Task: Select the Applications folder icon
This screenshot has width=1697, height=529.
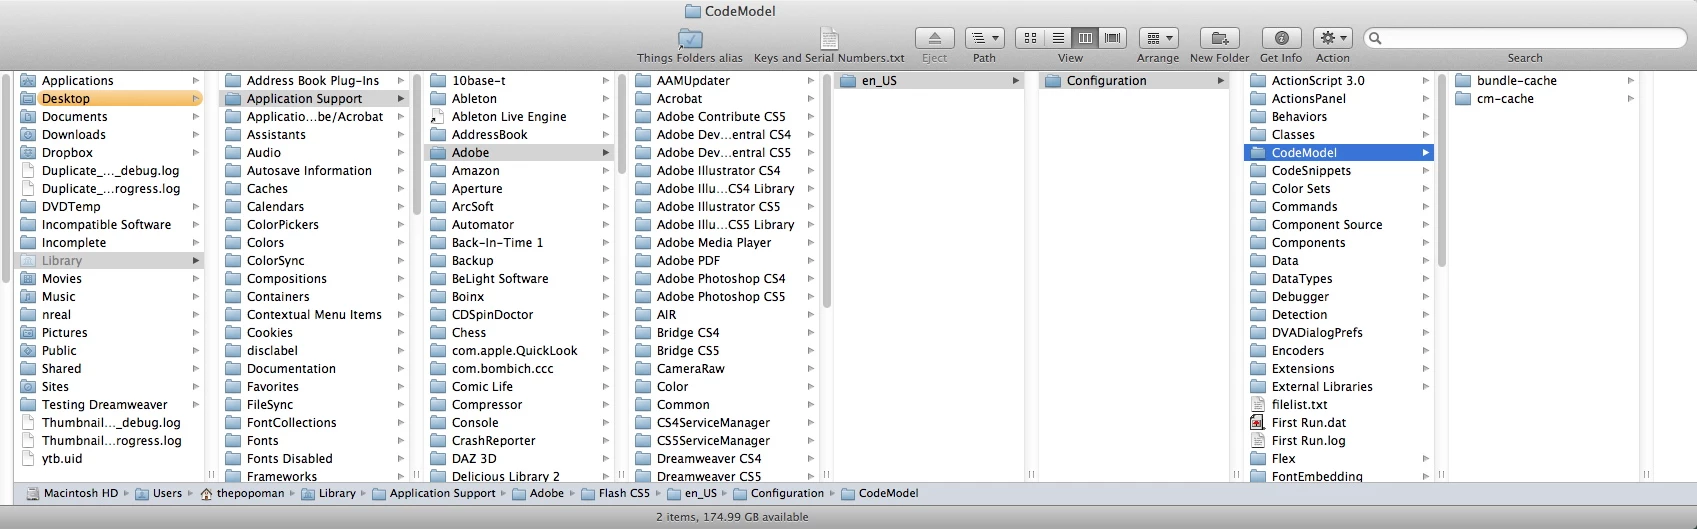Action: [28, 81]
